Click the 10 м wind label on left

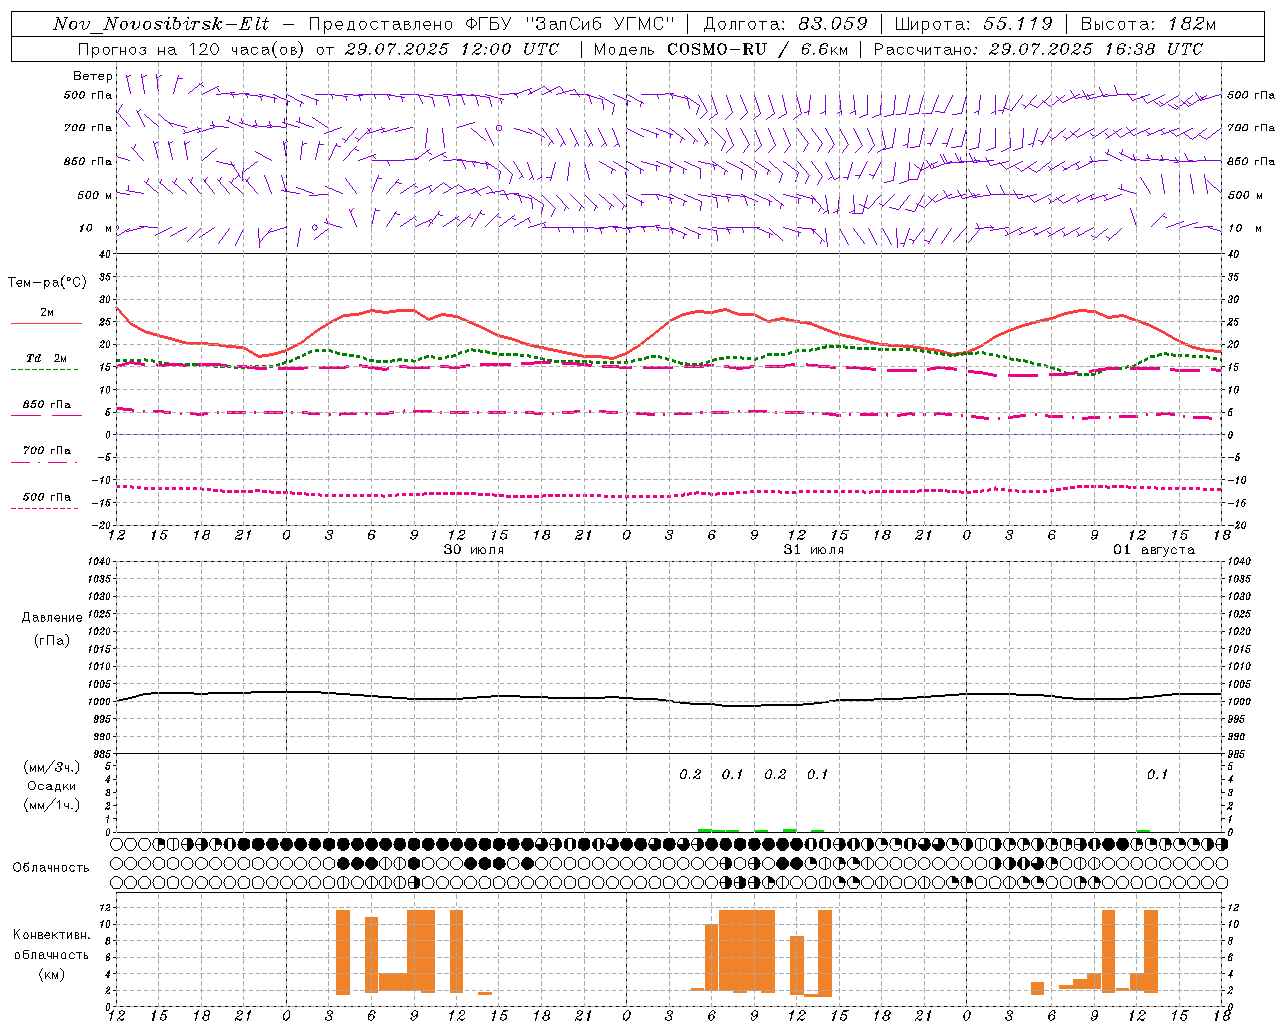(97, 228)
